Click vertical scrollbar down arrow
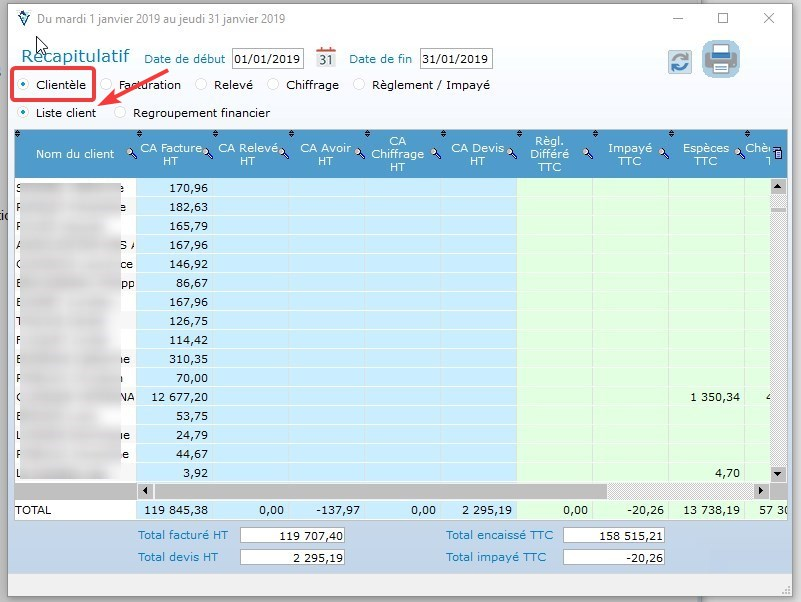This screenshot has width=801, height=602. pyautogui.click(x=778, y=474)
